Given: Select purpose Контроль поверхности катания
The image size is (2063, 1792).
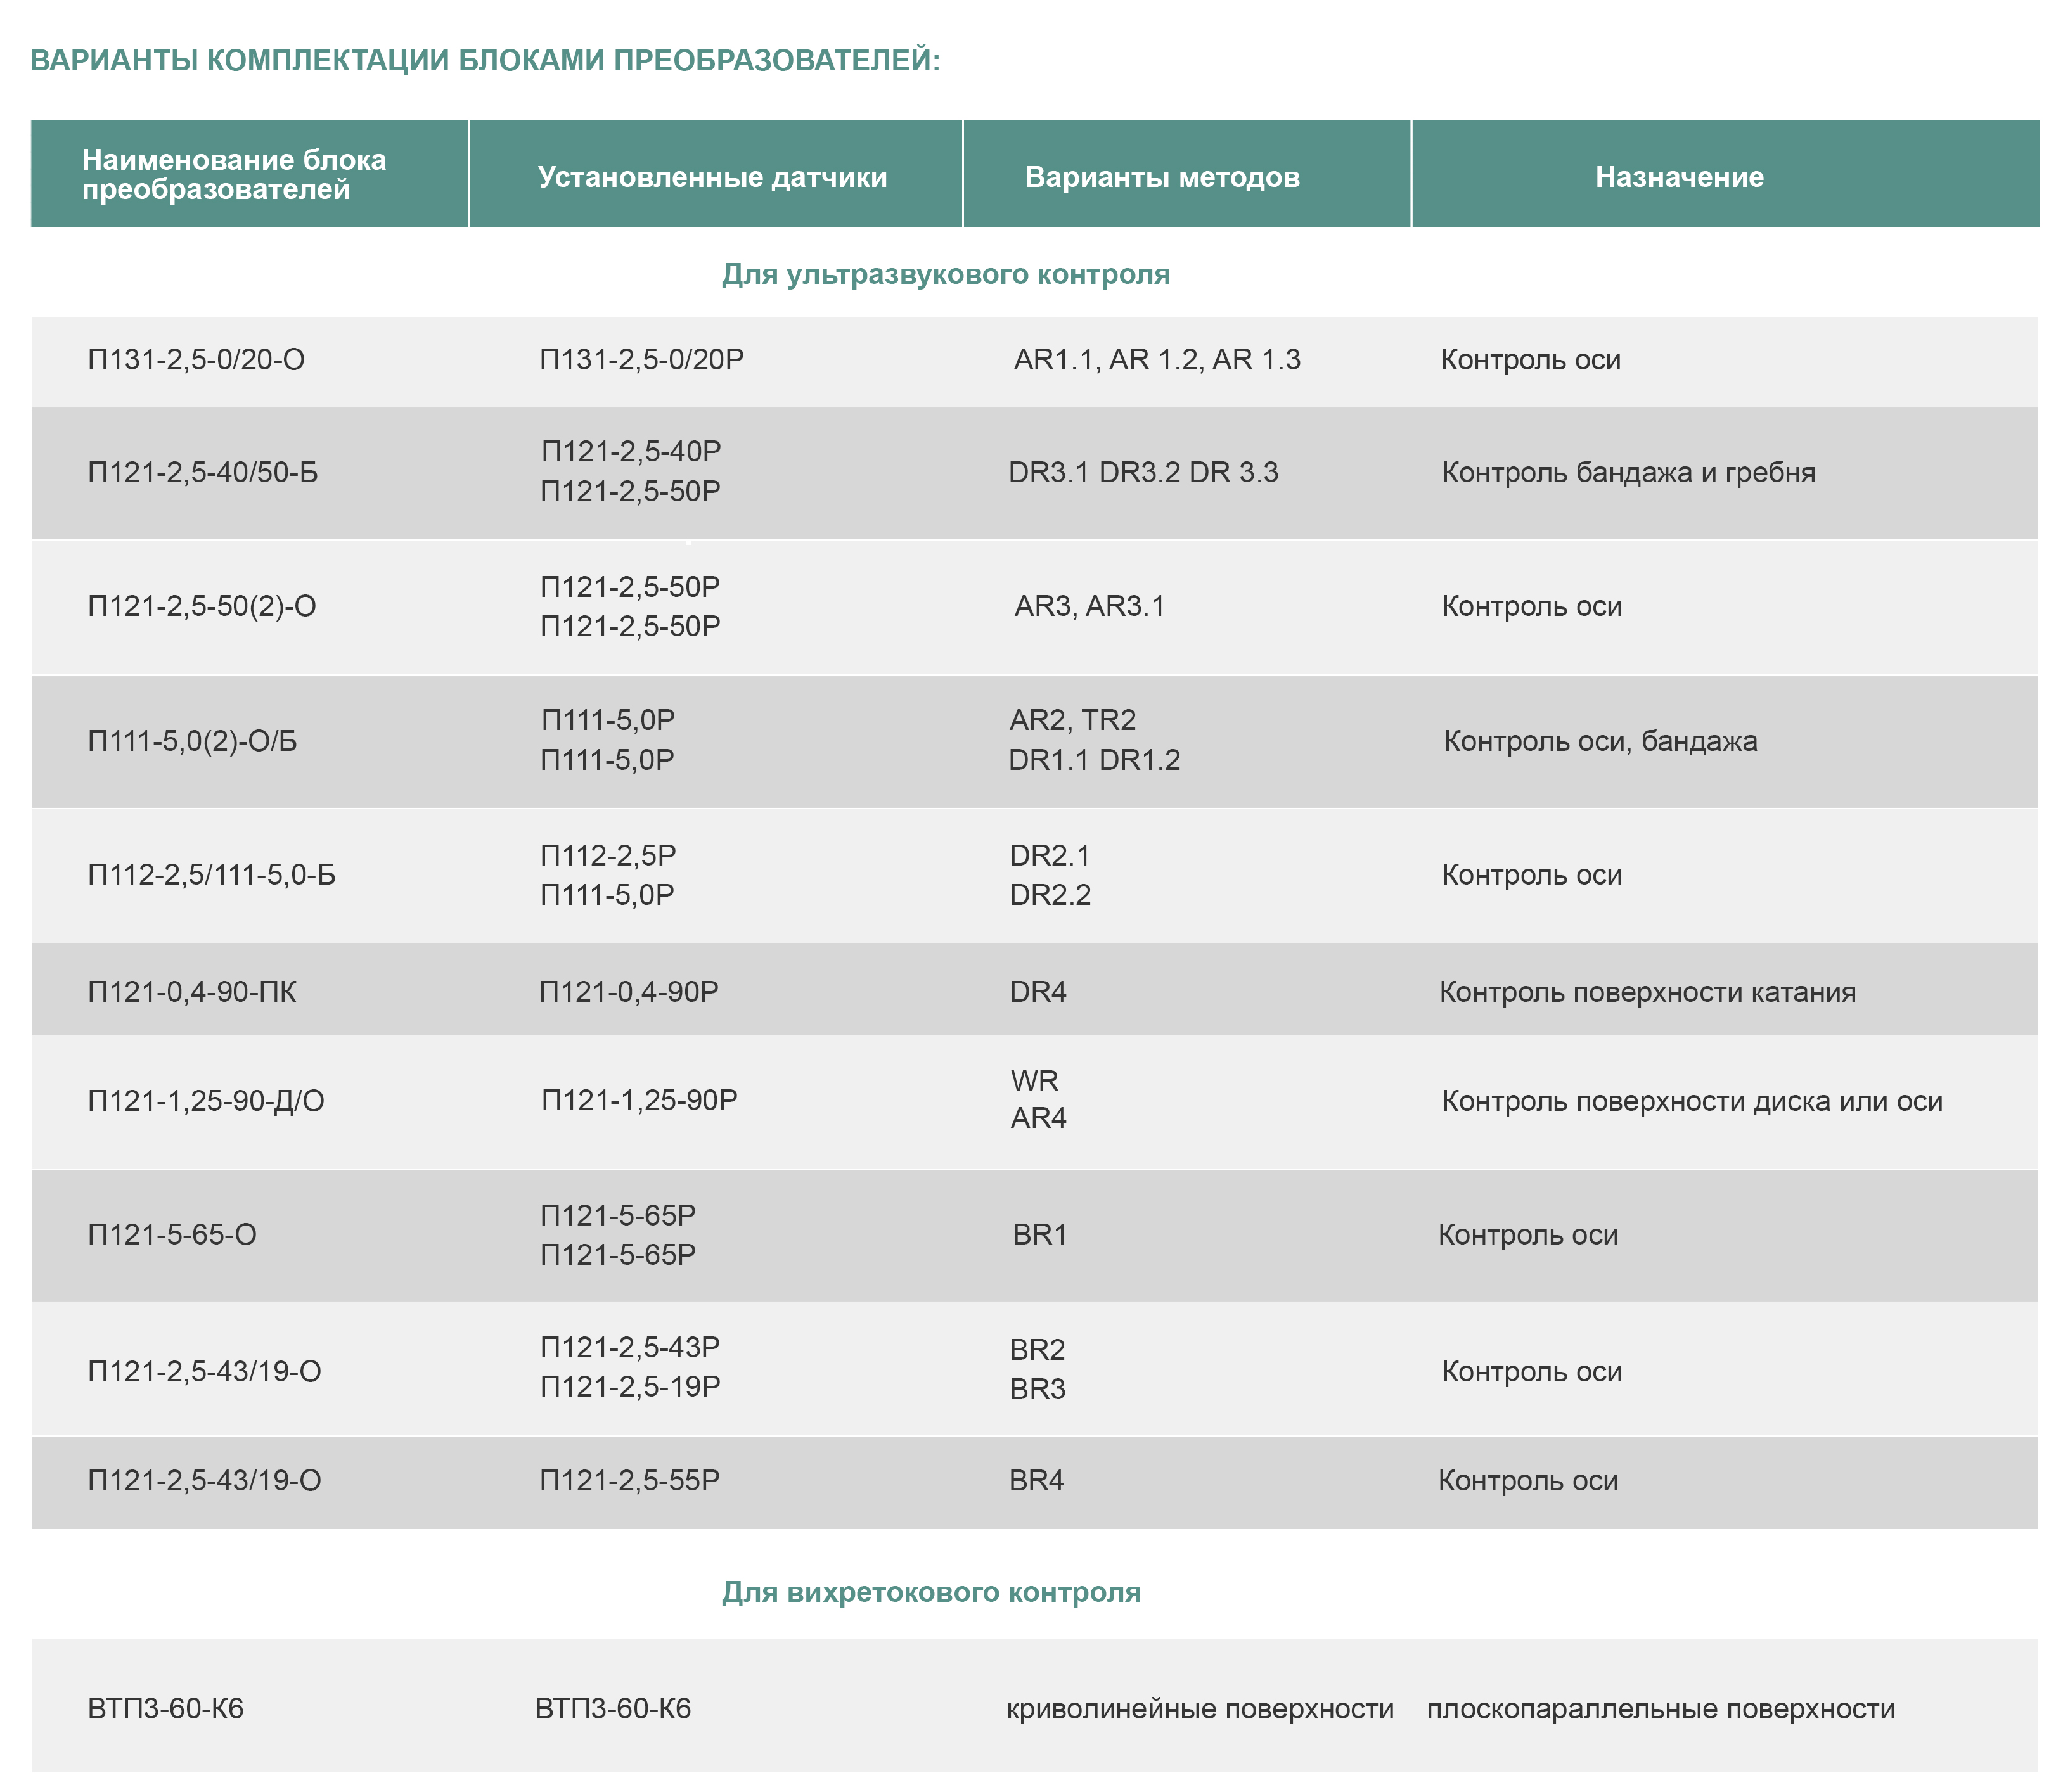Looking at the screenshot, I should 1647,992.
